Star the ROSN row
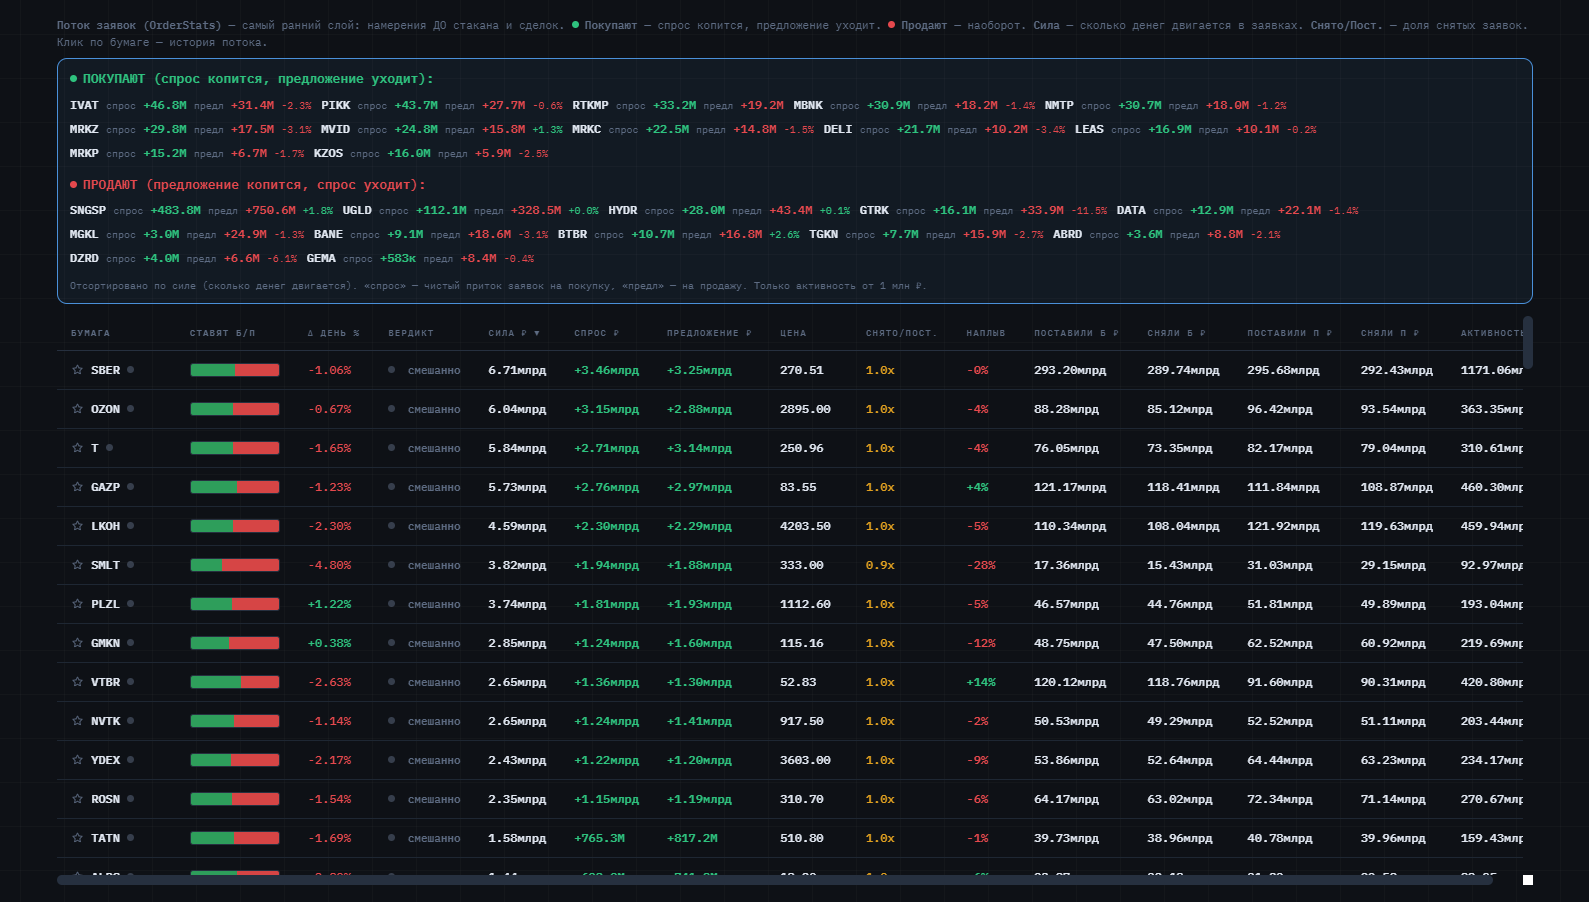This screenshot has width=1589, height=902. [77, 799]
